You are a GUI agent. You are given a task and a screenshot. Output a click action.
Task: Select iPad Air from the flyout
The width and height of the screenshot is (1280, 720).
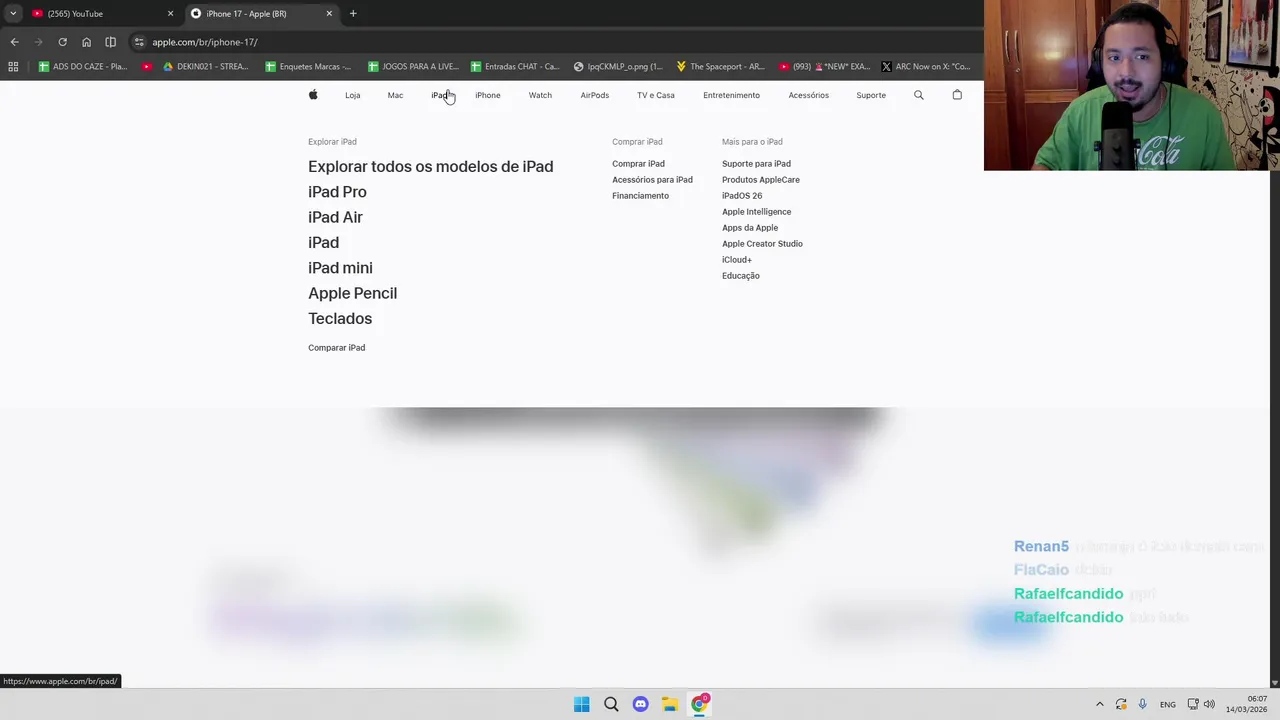[335, 217]
